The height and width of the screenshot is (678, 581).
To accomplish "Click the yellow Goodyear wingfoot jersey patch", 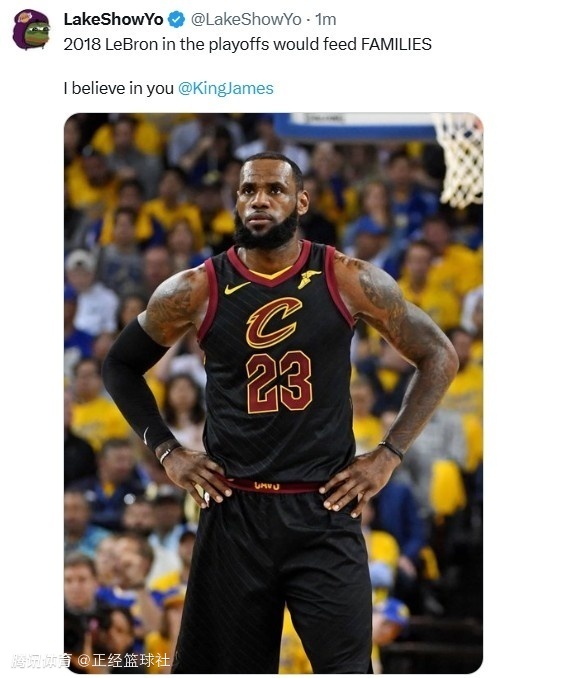I will pos(309,278).
